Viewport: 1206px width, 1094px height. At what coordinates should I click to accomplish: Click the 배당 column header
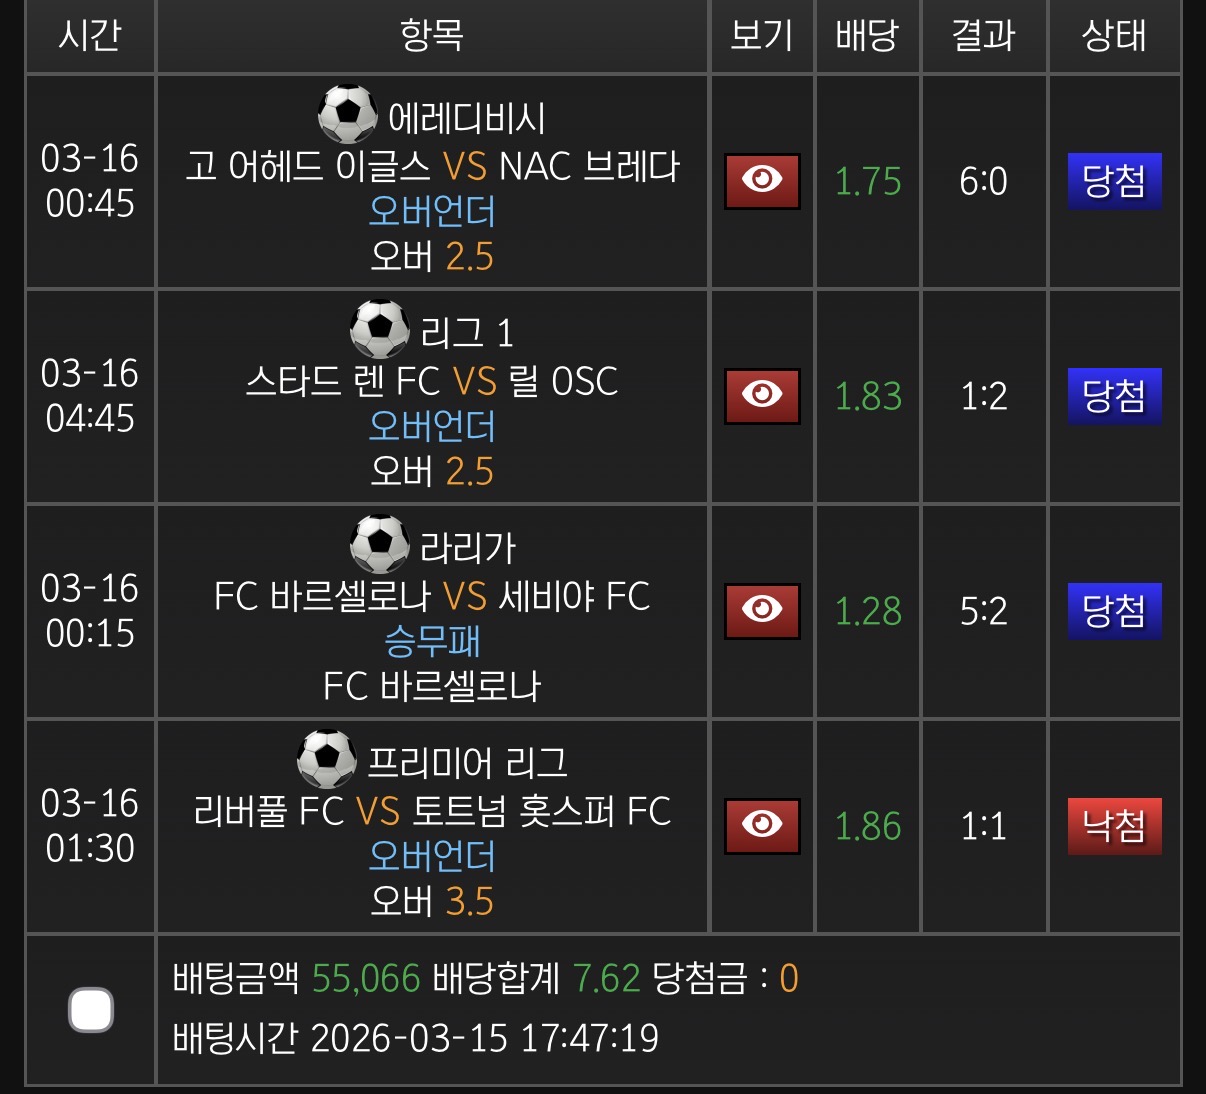(x=867, y=36)
